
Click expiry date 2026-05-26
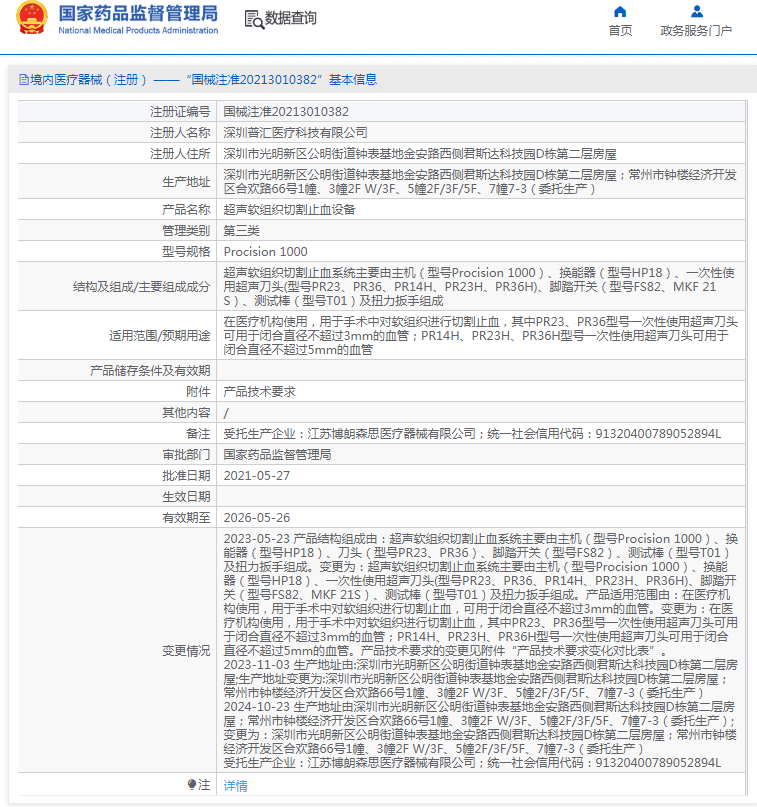[x=257, y=518]
